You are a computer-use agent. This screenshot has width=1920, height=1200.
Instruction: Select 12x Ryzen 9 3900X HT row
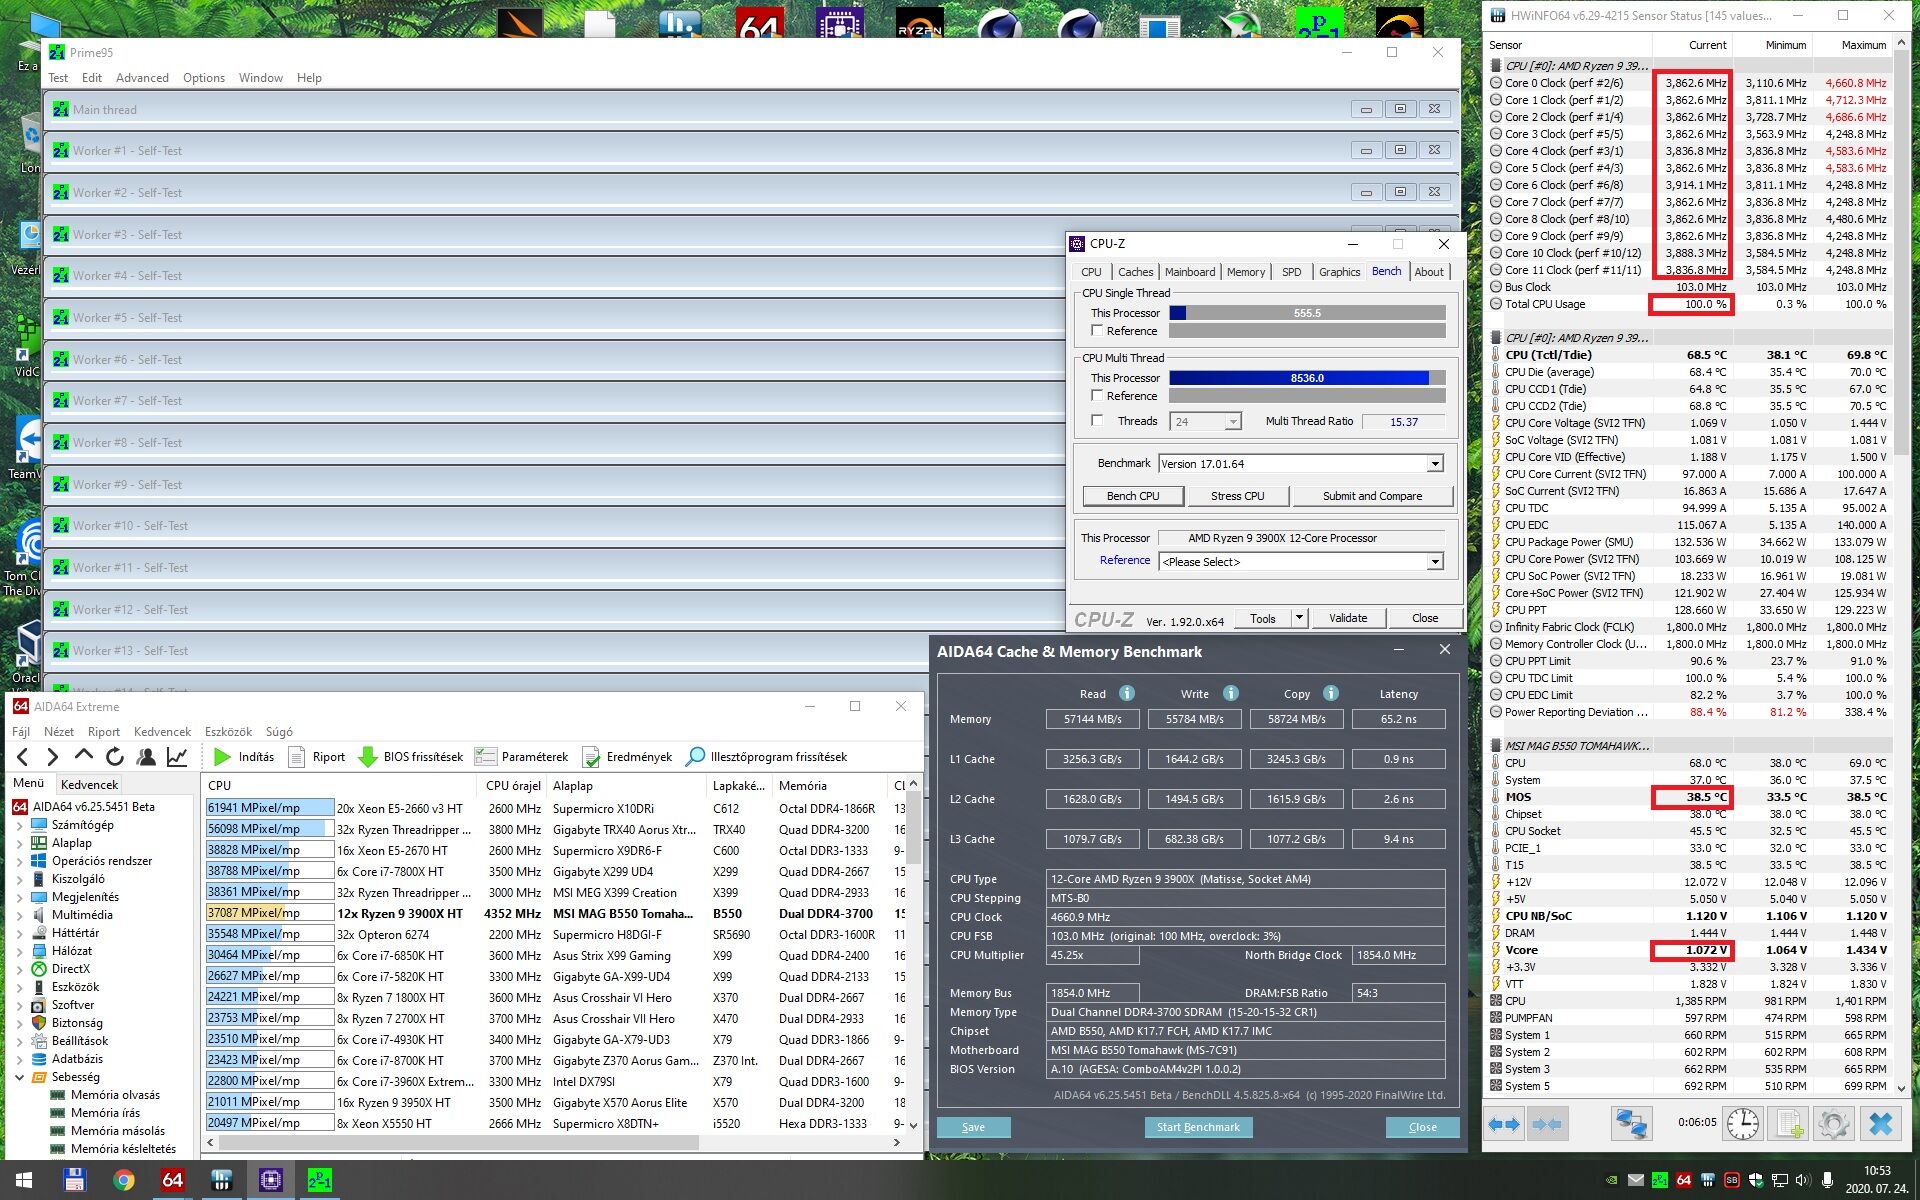pyautogui.click(x=554, y=913)
